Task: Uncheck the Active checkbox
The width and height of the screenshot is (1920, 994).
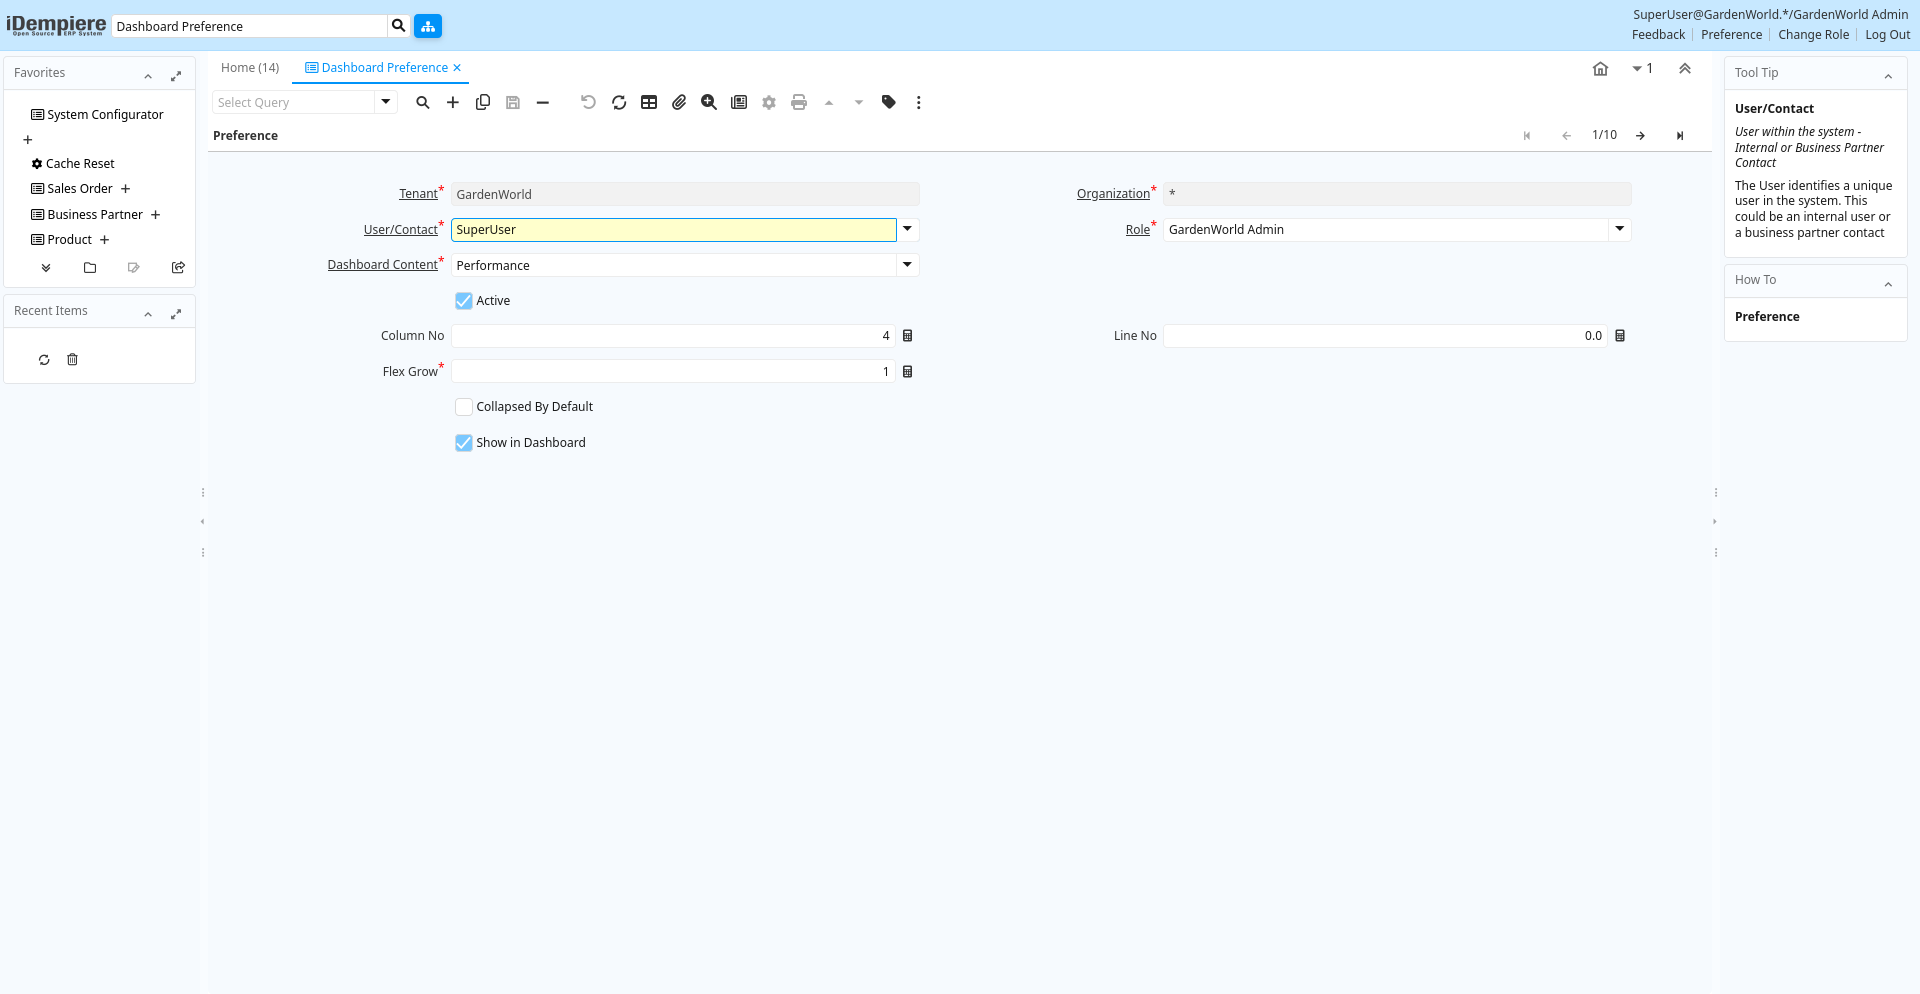Action: (464, 301)
